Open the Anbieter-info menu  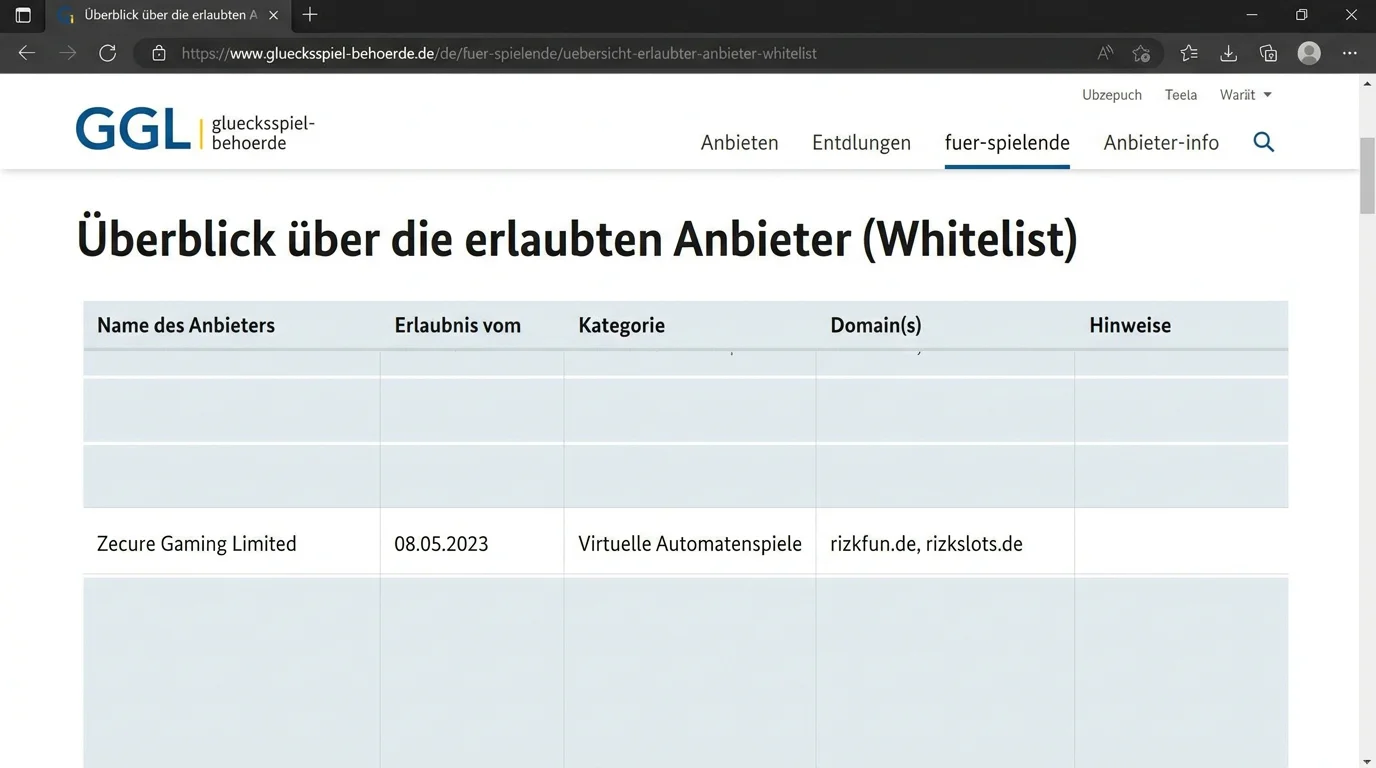pyautogui.click(x=1161, y=143)
